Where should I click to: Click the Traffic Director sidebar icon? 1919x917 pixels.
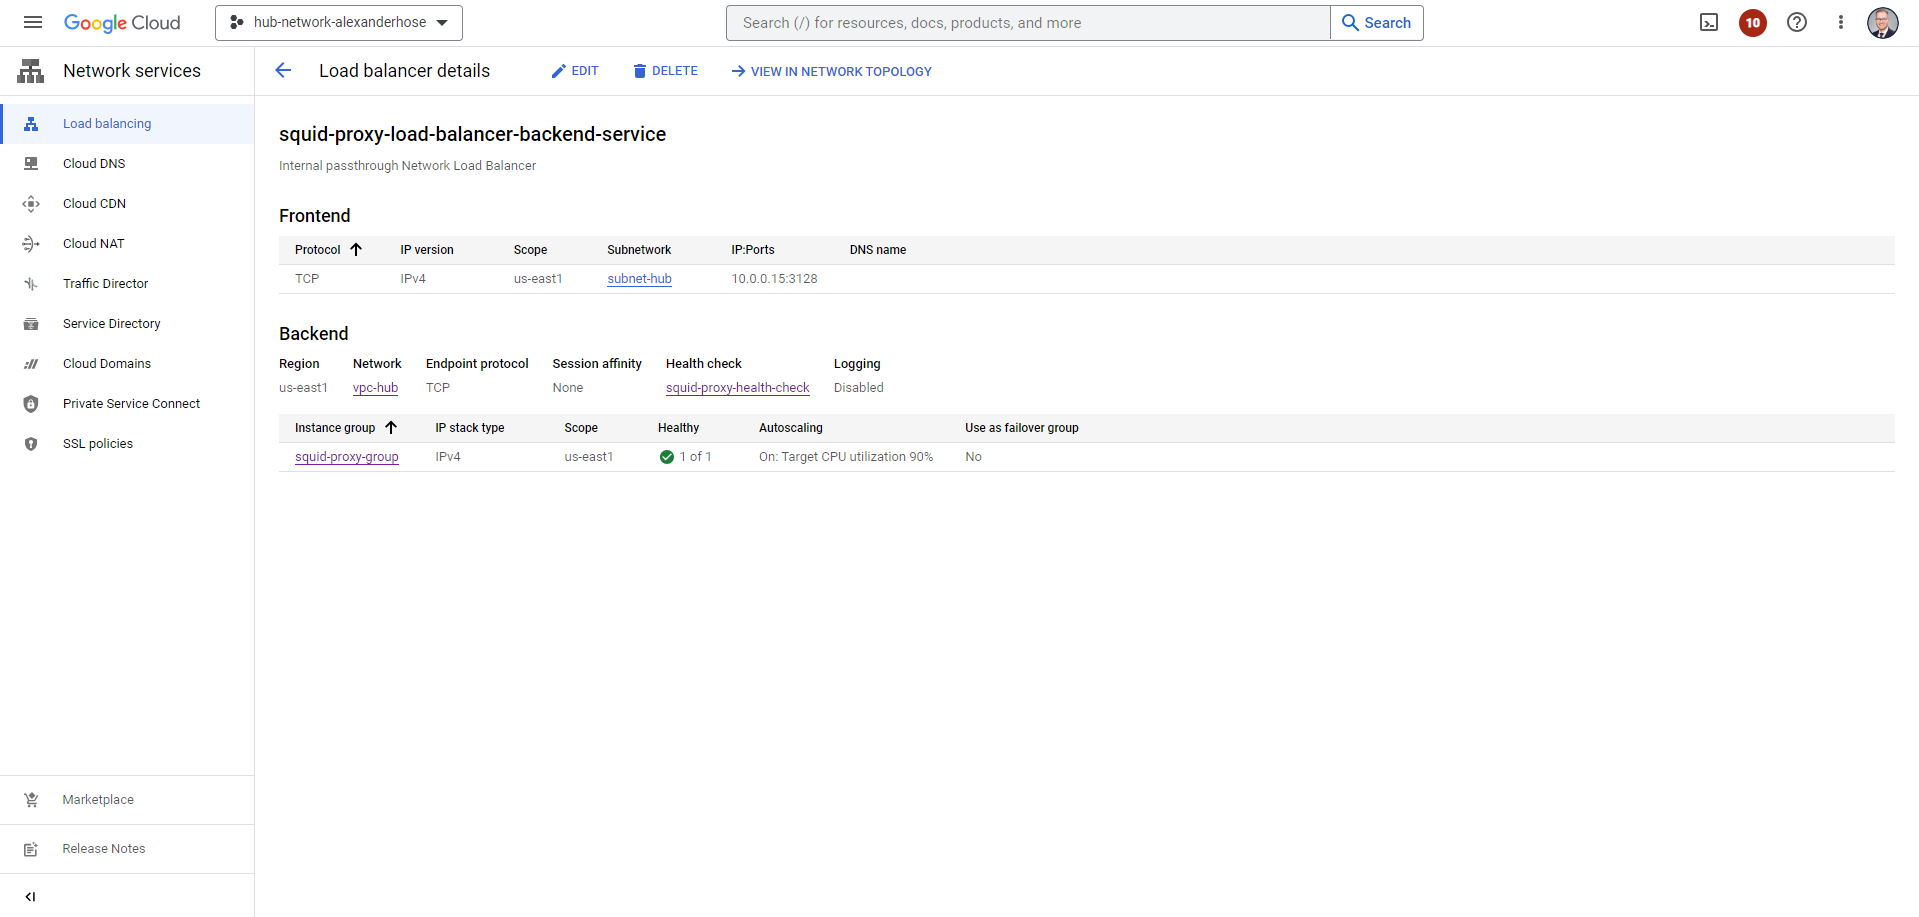click(x=31, y=284)
